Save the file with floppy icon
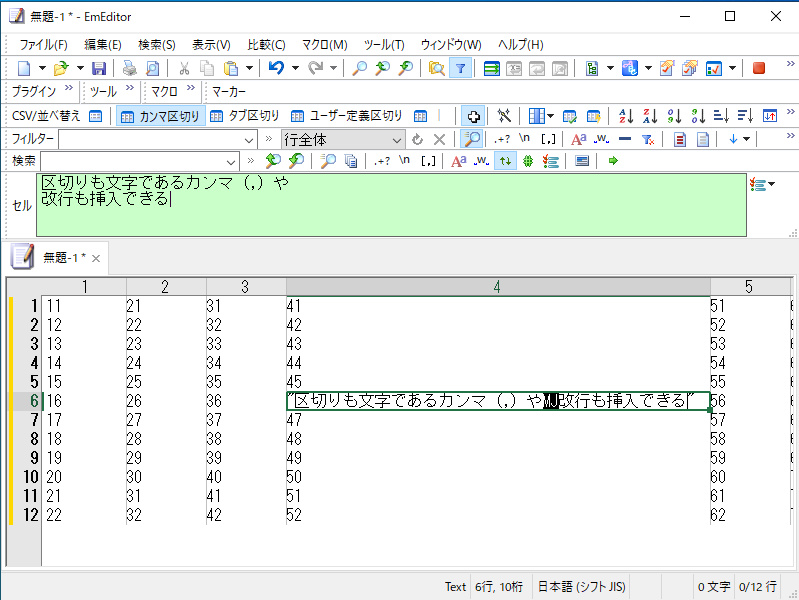This screenshot has height=600, width=799. [99, 68]
